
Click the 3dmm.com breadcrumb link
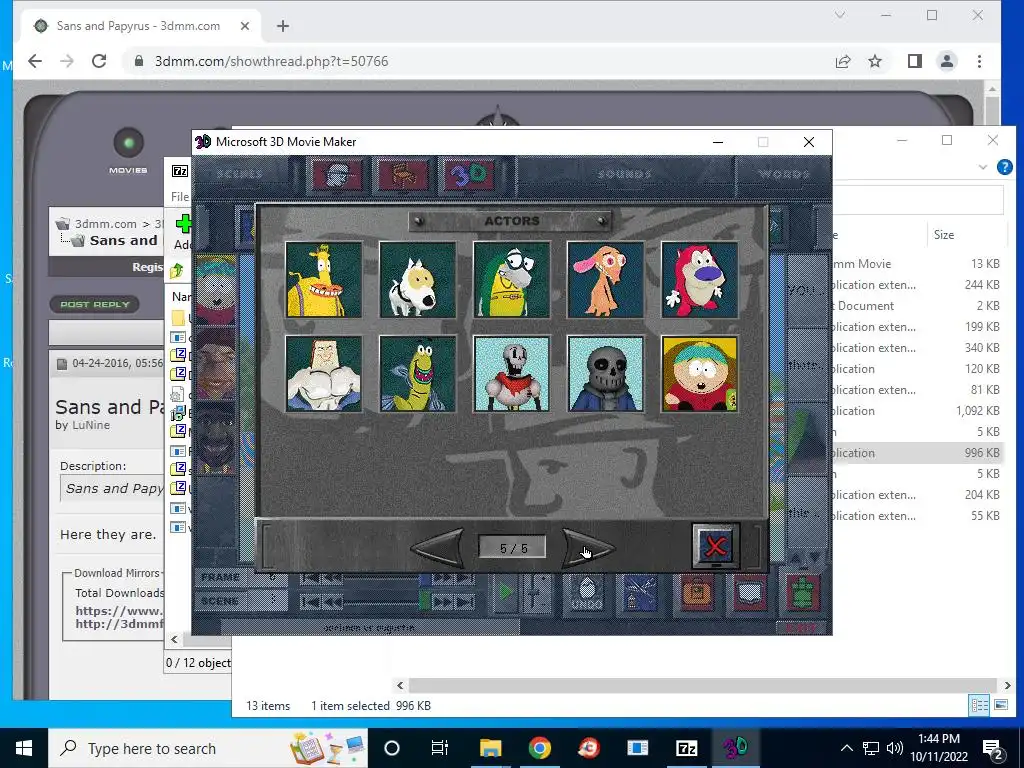(x=106, y=224)
